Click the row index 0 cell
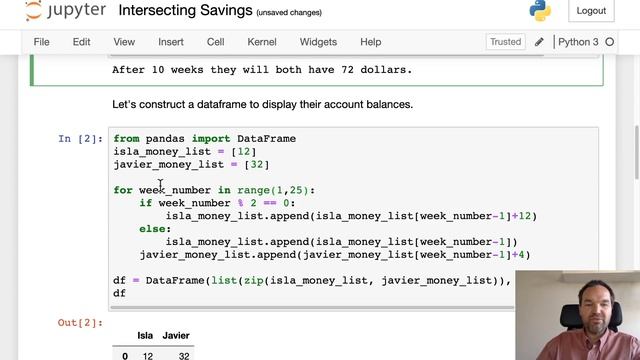This screenshot has height=360, width=640. [x=125, y=356]
